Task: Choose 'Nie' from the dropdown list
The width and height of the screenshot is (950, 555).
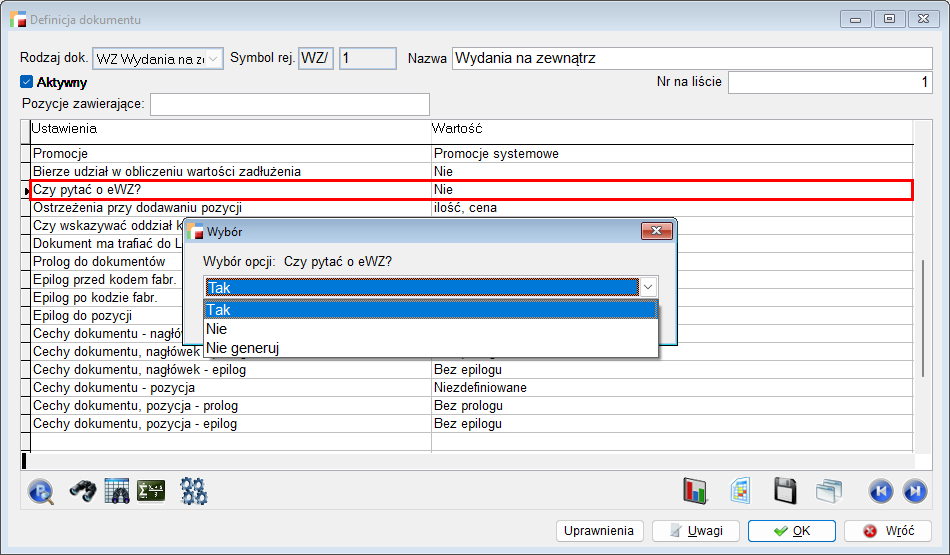Action: pyautogui.click(x=430, y=328)
